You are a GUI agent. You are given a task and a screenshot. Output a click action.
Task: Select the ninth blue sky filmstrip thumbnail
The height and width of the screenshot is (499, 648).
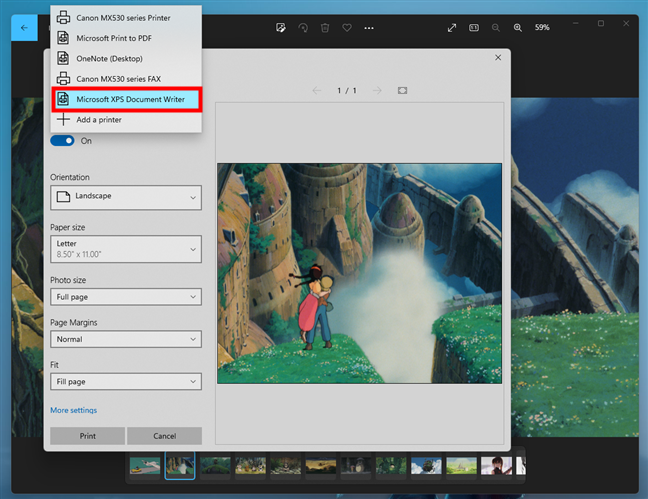(x=426, y=466)
